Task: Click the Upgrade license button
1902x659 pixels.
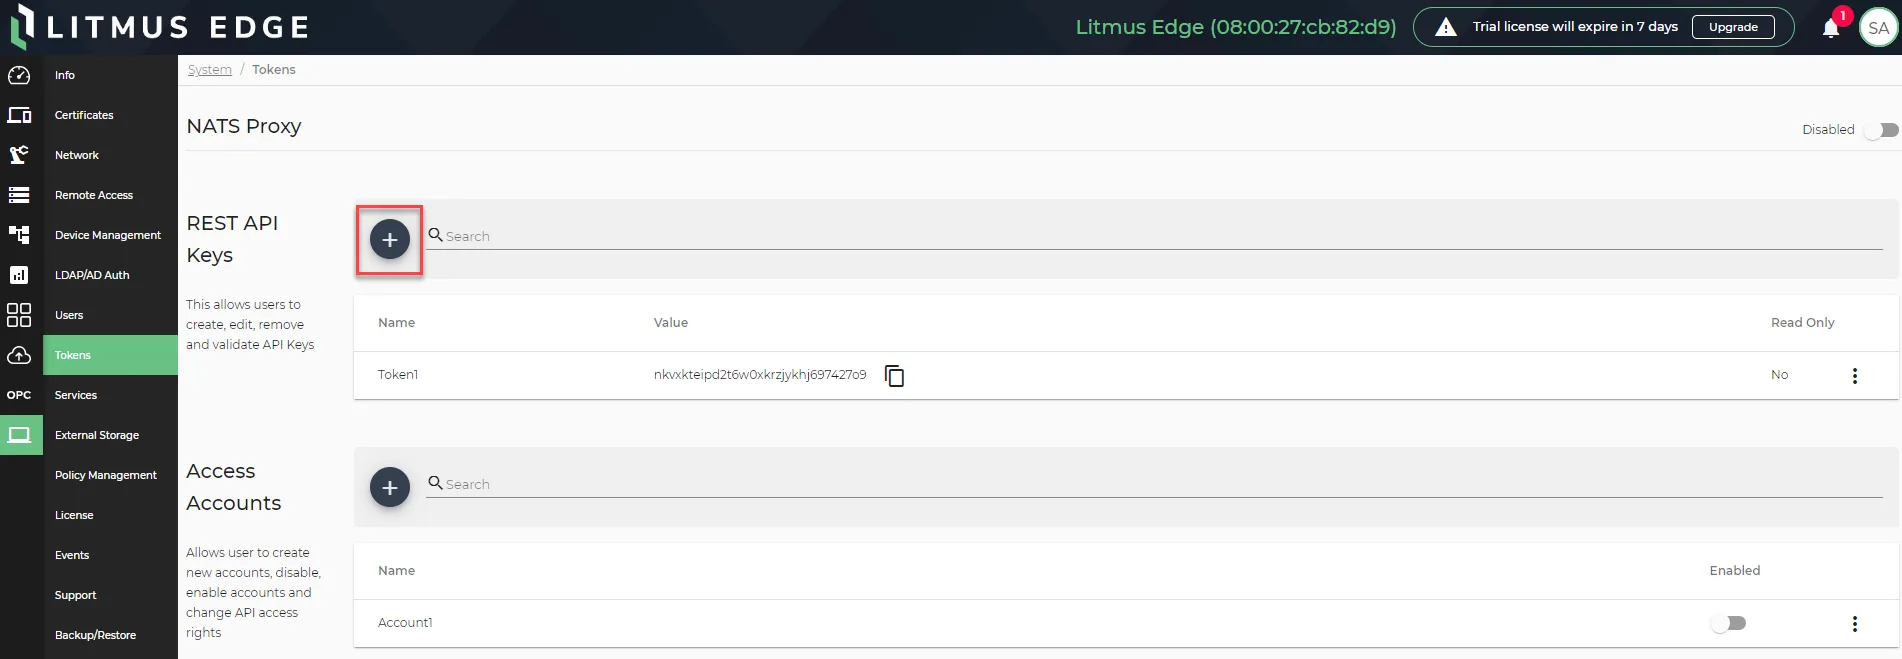Action: [1733, 27]
